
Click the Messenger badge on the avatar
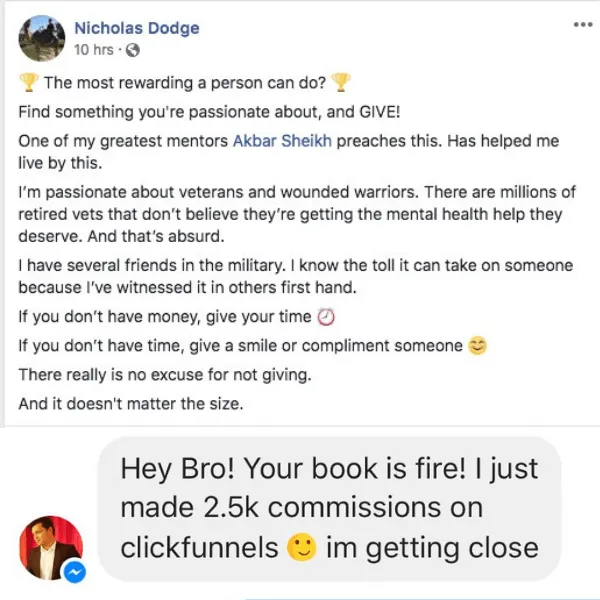coord(75,572)
